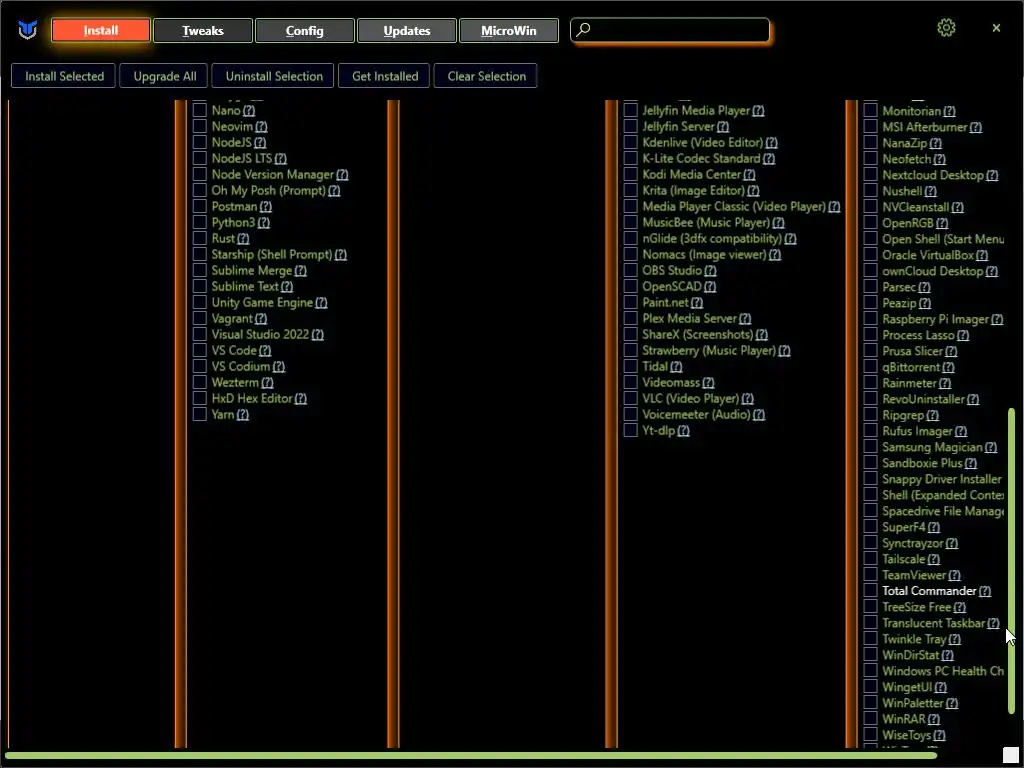This screenshot has width=1024, height=768.
Task: Tick the Sublime Text checkbox
Action: pos(200,286)
